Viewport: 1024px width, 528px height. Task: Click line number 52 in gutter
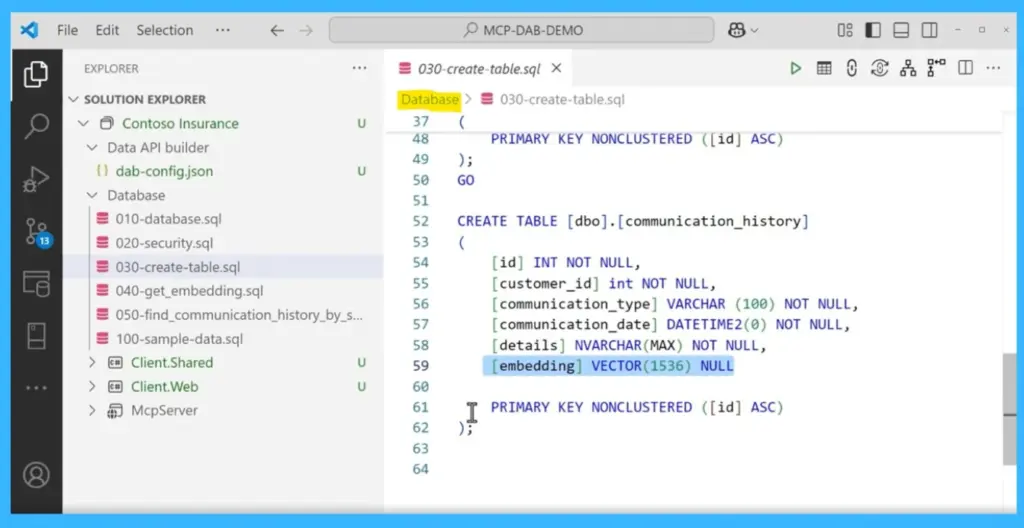421,221
